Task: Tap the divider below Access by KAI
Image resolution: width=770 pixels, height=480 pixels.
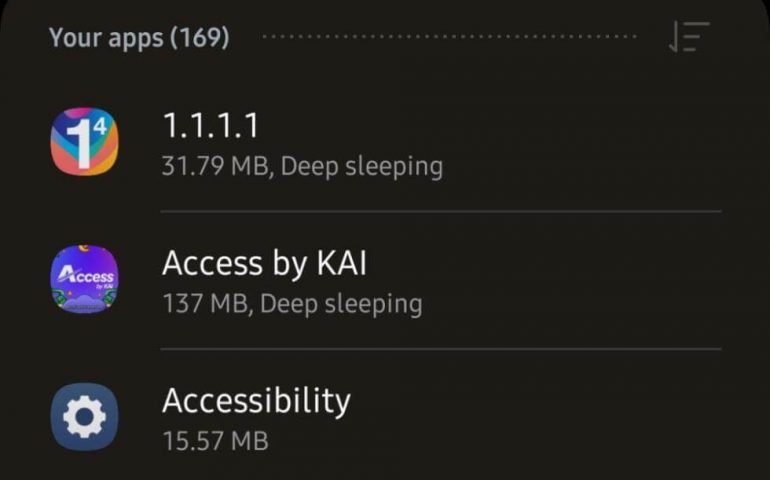Action: [441, 349]
